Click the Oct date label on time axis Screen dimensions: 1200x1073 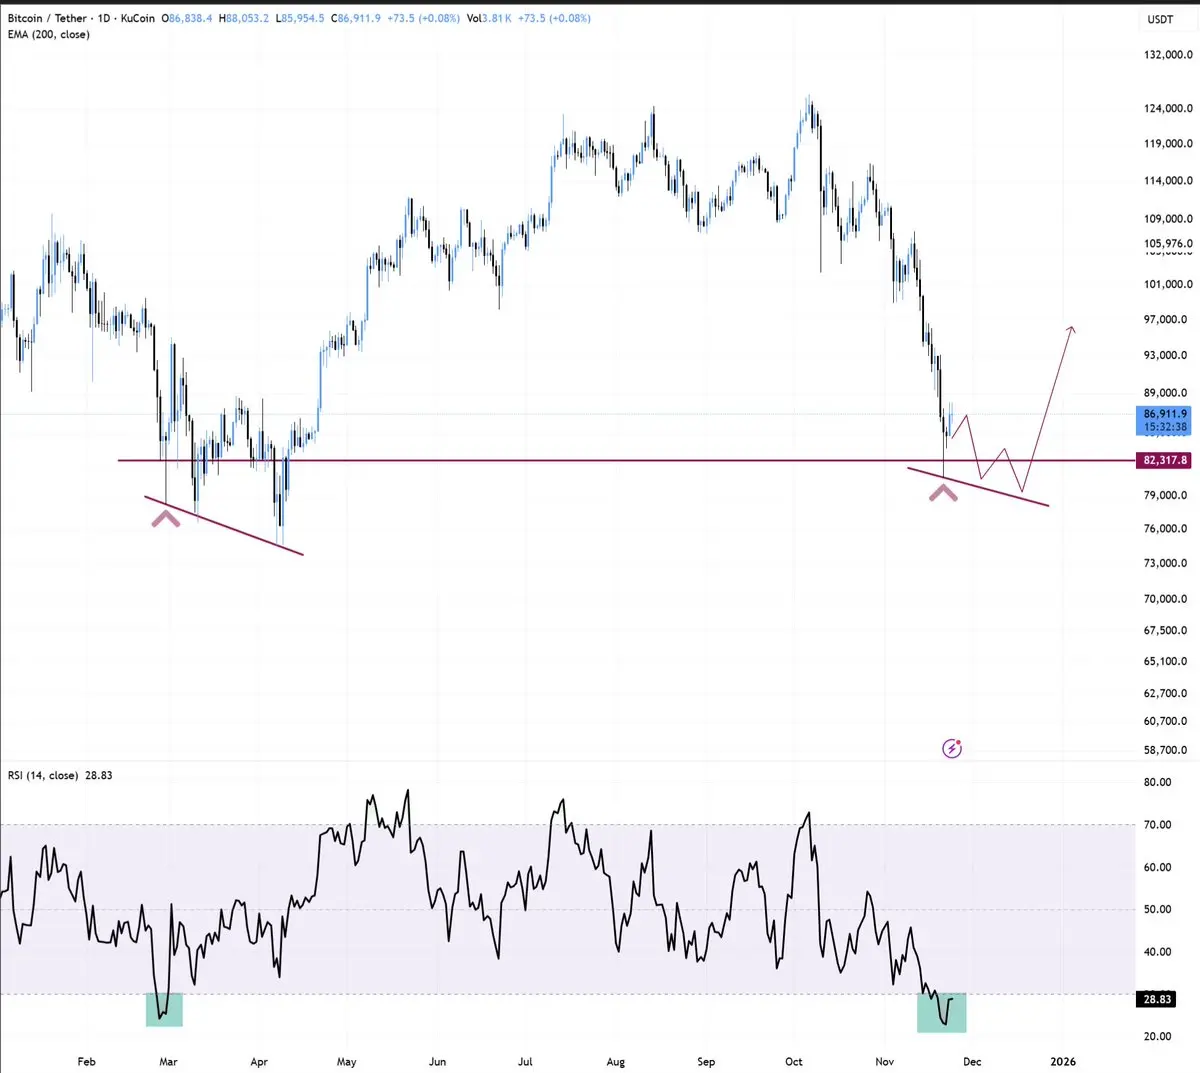point(794,1061)
